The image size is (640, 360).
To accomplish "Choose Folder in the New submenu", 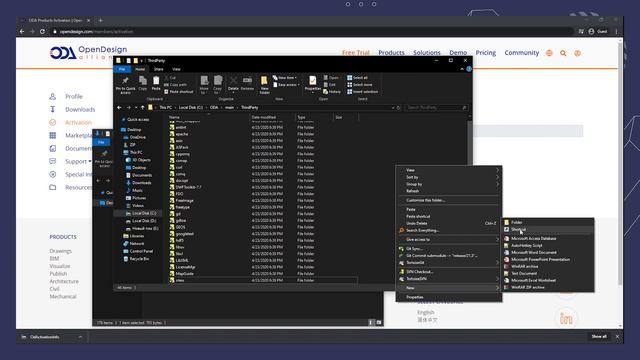I will click(x=548, y=222).
